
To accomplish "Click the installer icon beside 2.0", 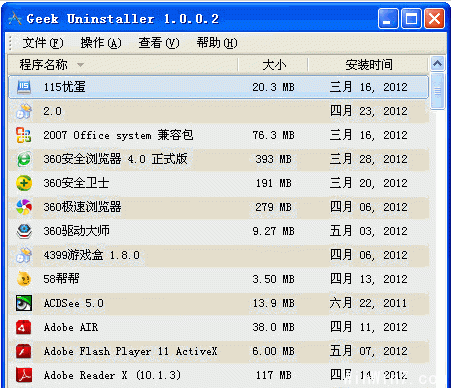I will pos(24,111).
